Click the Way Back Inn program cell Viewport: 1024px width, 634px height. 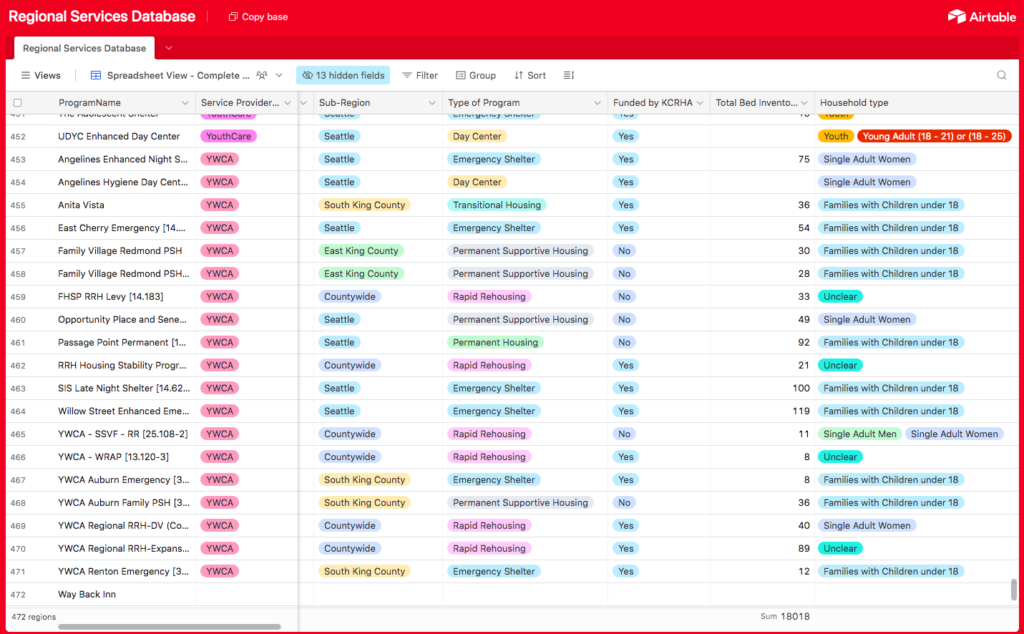[87, 595]
